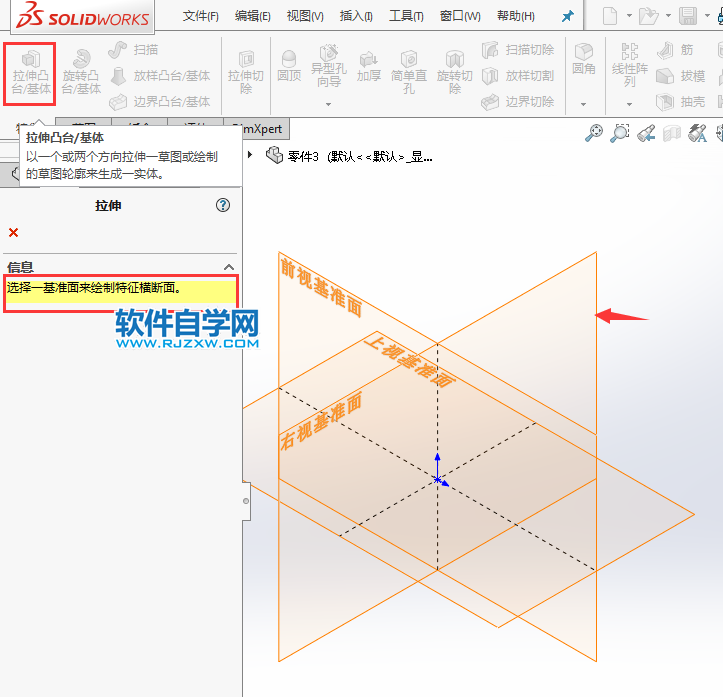Click the 扫描切除 swept cut tool
The image size is (723, 697).
click(x=518, y=50)
